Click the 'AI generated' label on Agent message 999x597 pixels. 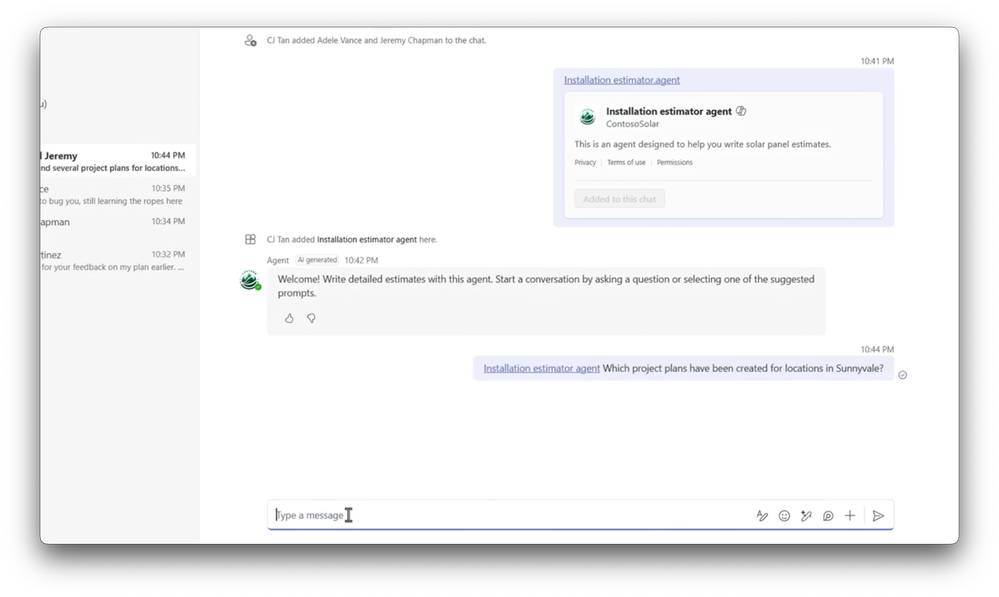pyautogui.click(x=317, y=260)
